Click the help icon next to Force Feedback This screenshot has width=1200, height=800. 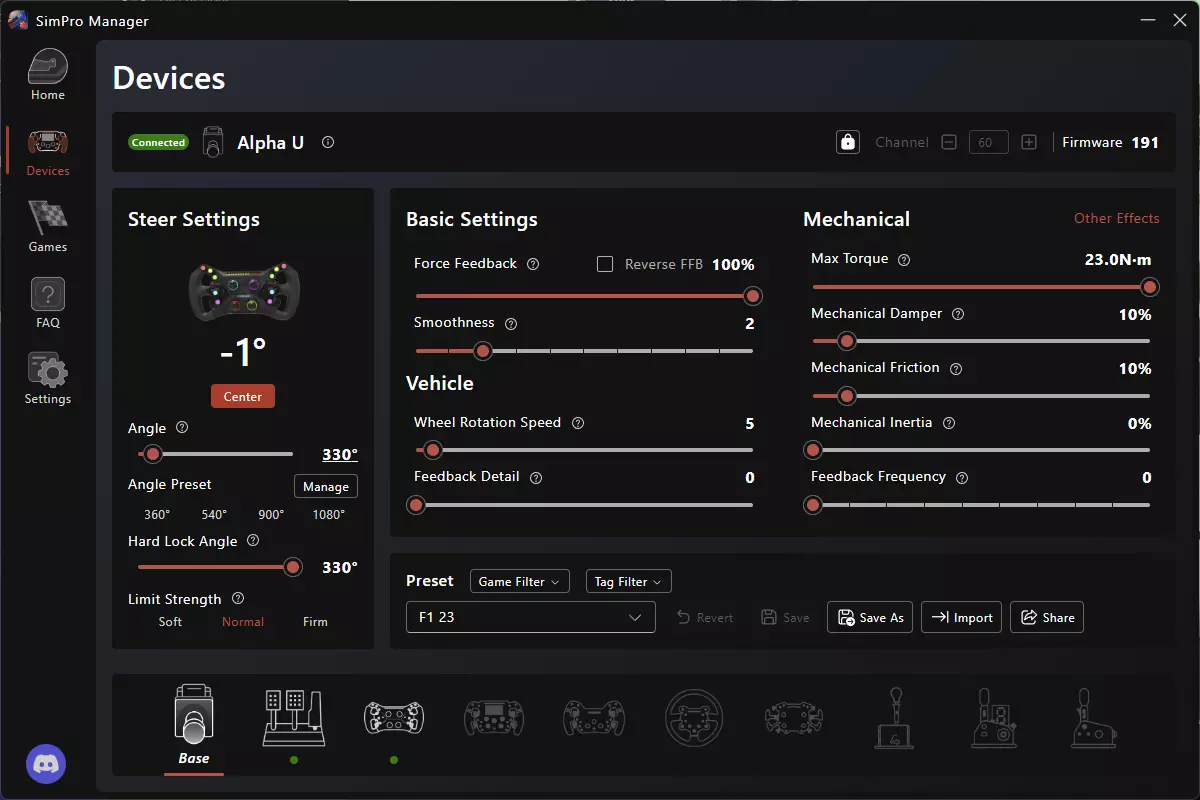[x=533, y=264]
